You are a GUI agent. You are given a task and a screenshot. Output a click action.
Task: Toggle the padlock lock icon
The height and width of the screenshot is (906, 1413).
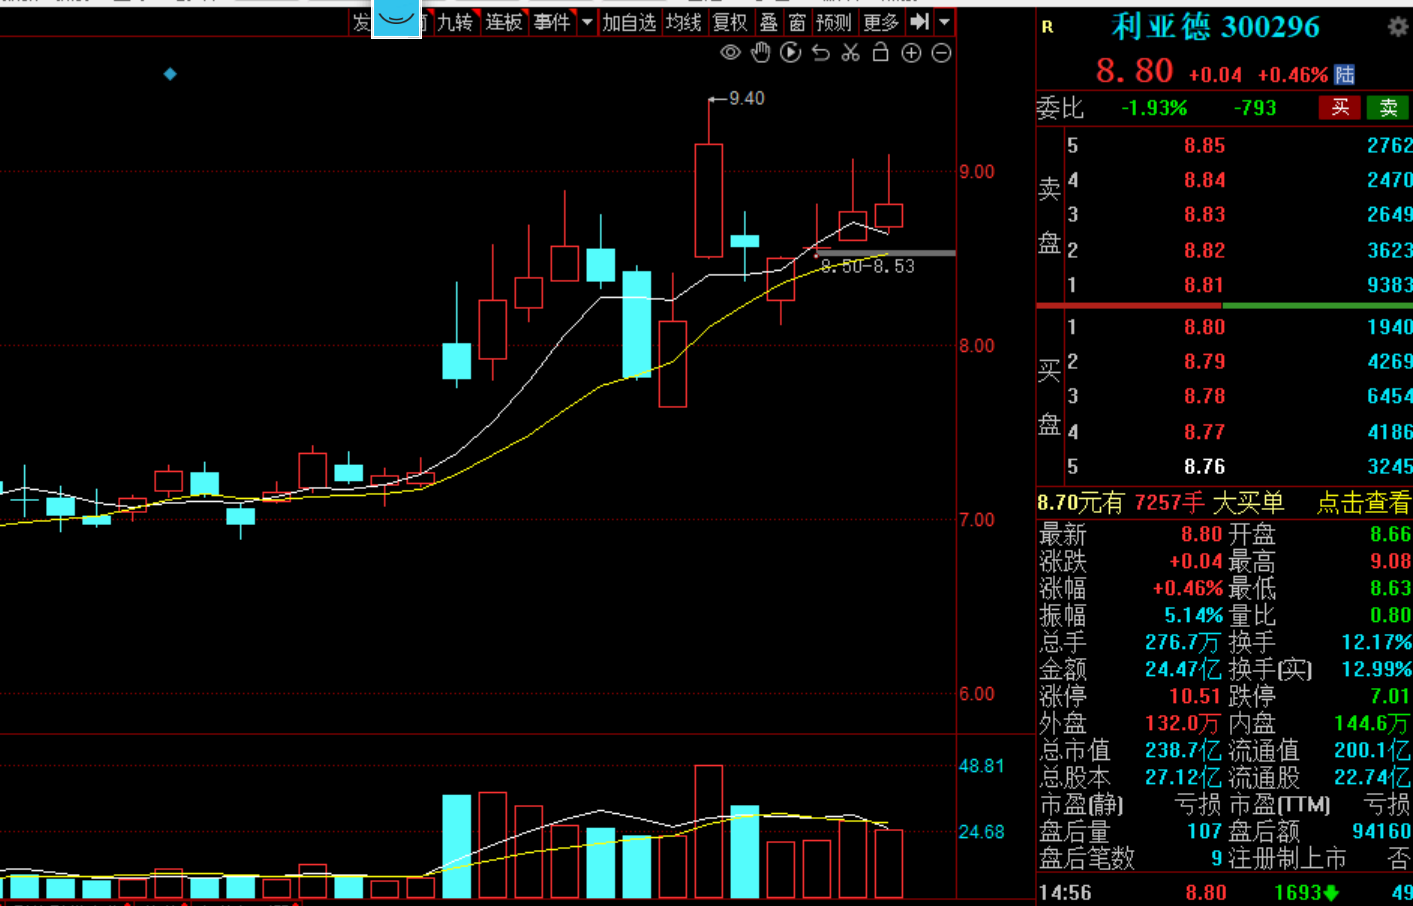[x=881, y=53]
